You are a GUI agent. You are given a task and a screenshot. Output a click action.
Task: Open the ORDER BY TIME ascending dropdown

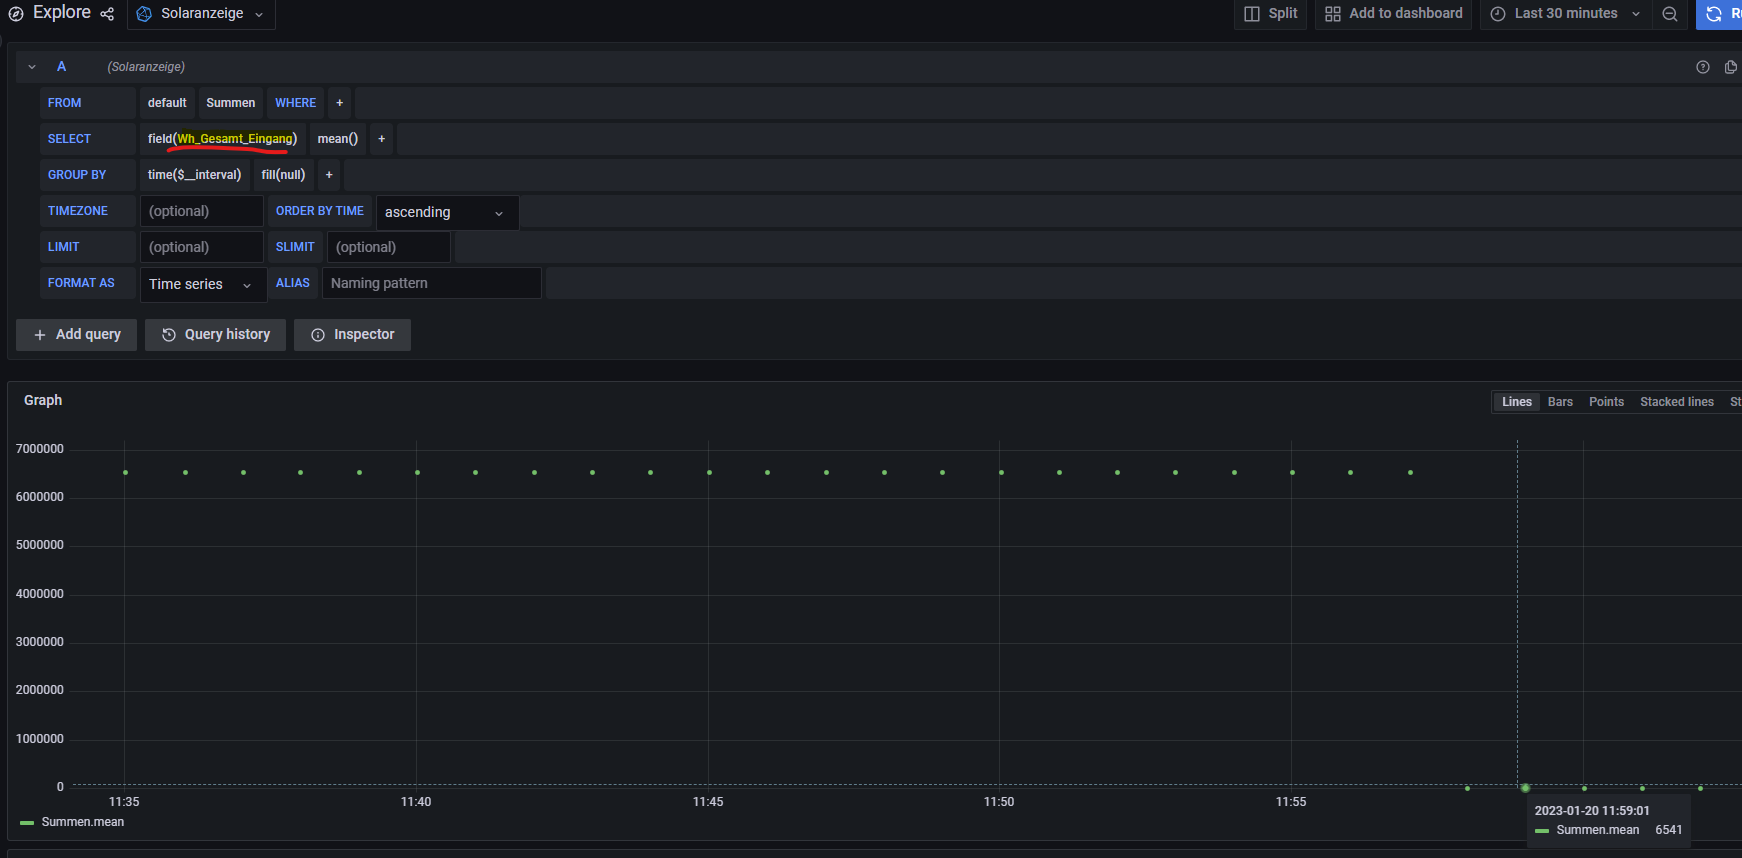[446, 212]
